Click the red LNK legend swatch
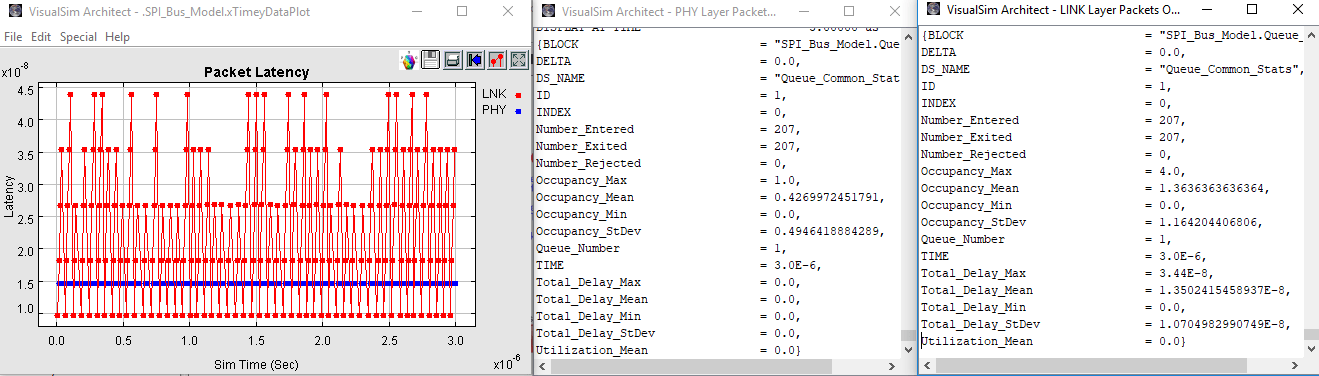Viewport: 1319px width, 376px height. (x=518, y=95)
